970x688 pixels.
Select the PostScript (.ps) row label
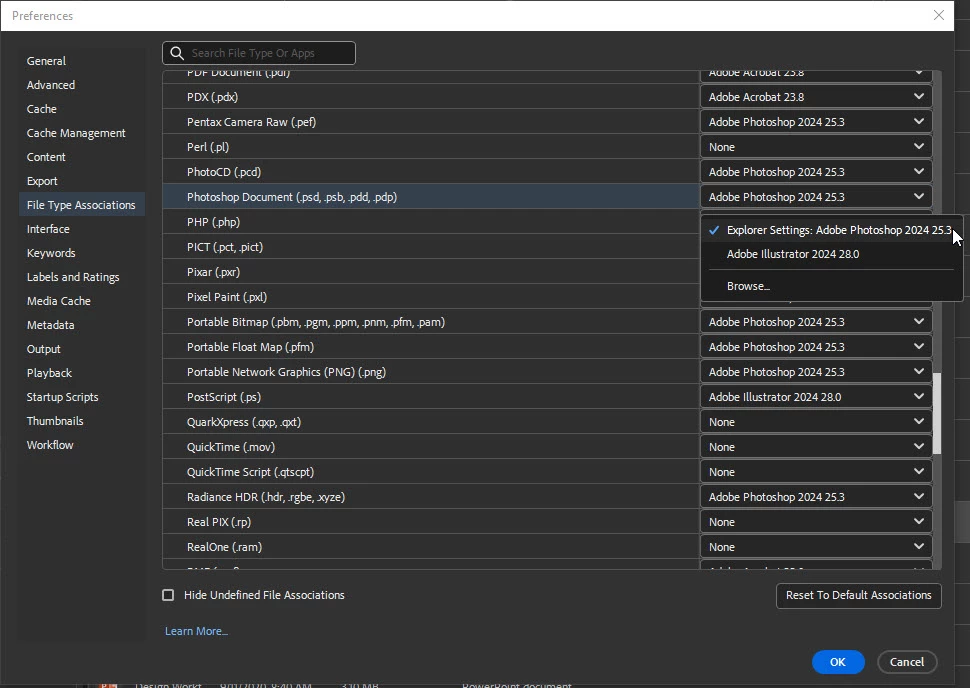tap(224, 397)
